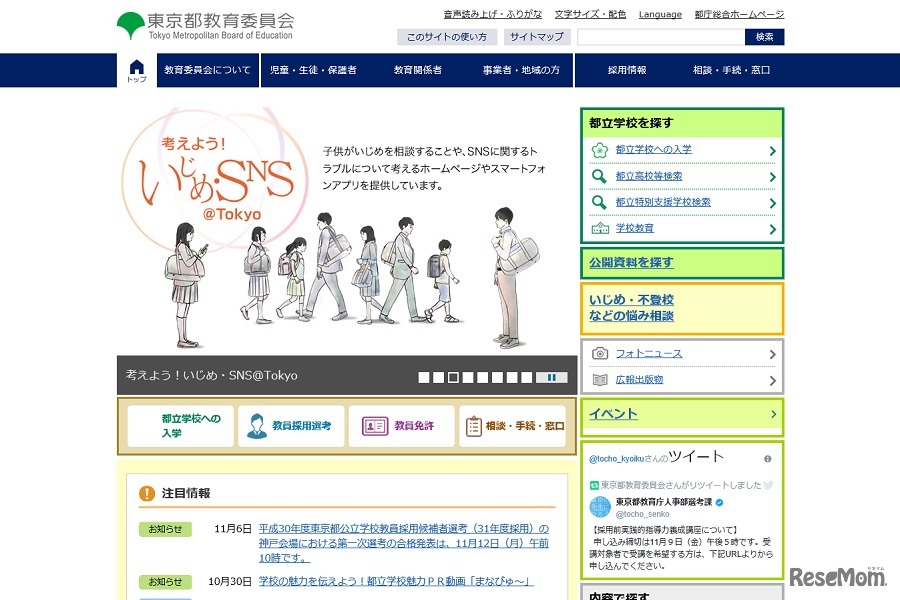Open the 採用情報 navigation menu

pos(628,70)
